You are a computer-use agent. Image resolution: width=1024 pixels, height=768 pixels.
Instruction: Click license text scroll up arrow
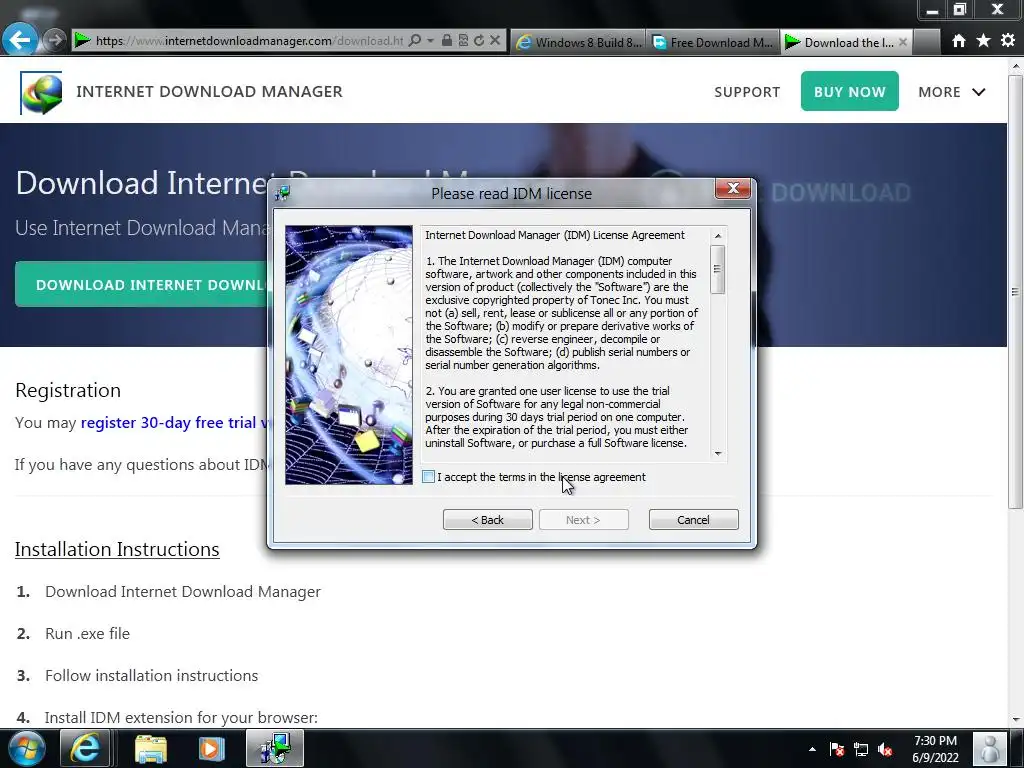click(718, 236)
